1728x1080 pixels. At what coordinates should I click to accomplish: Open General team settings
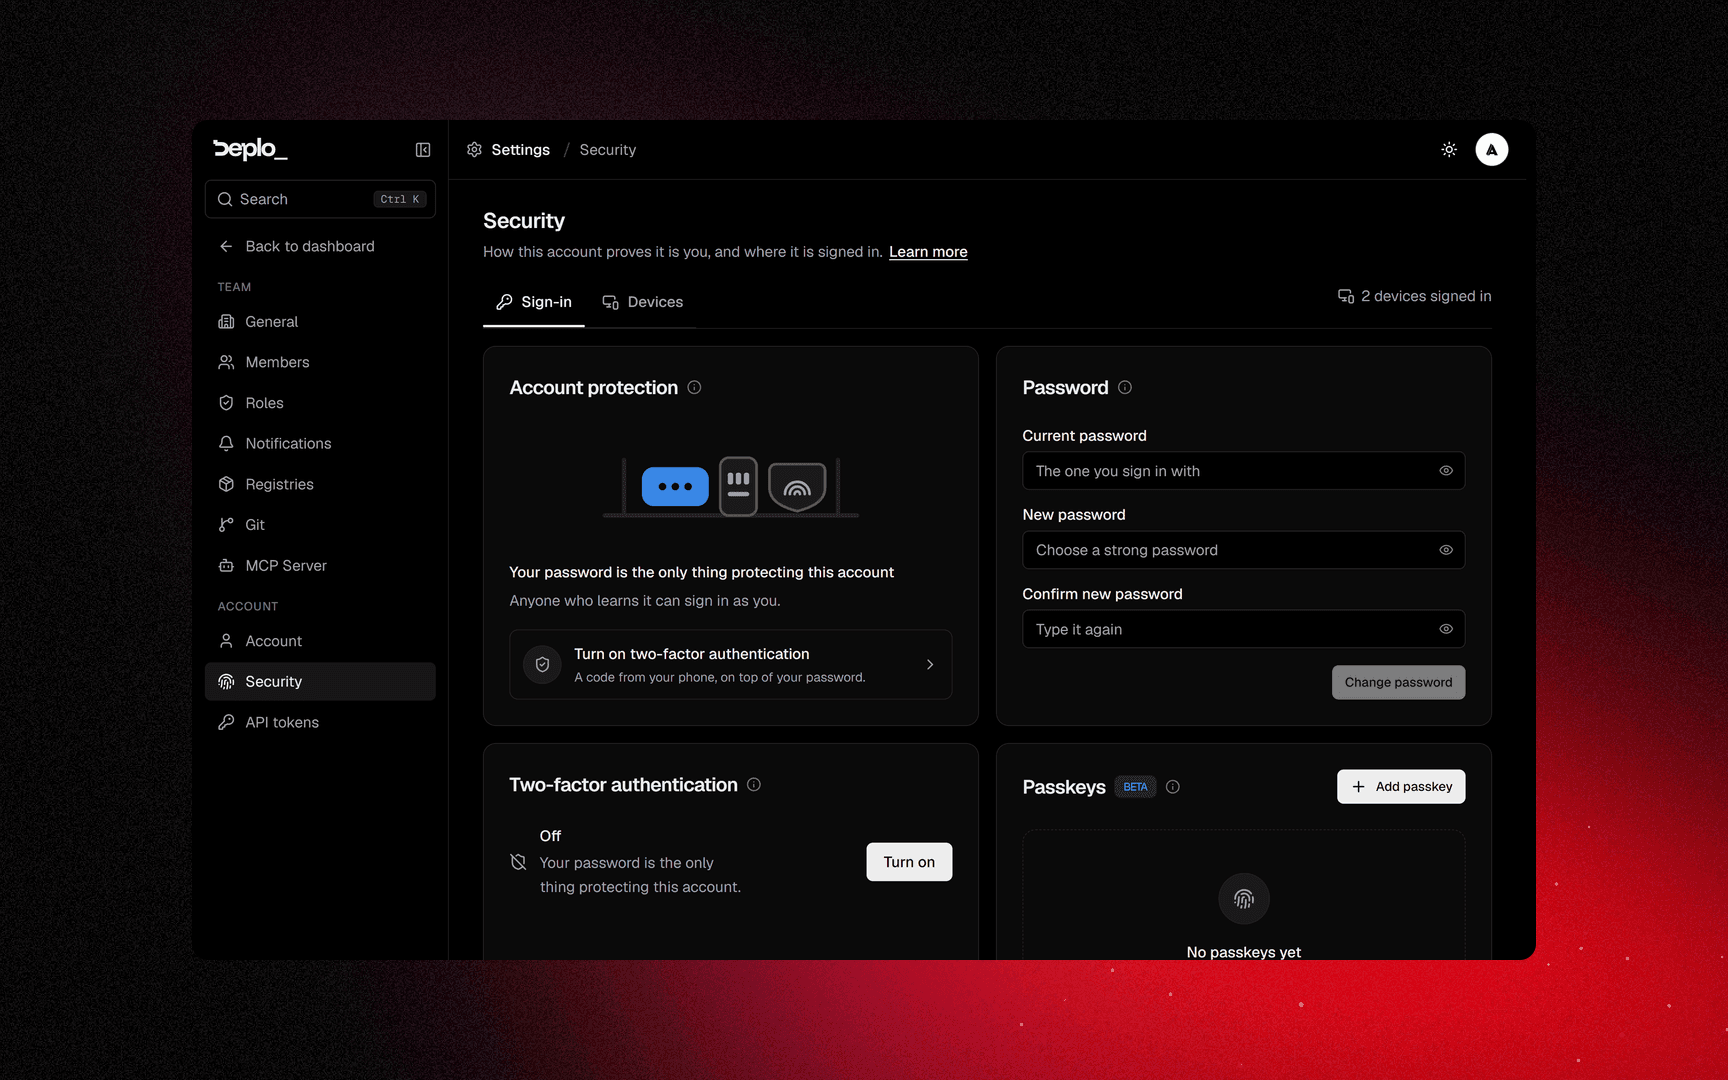(x=320, y=322)
